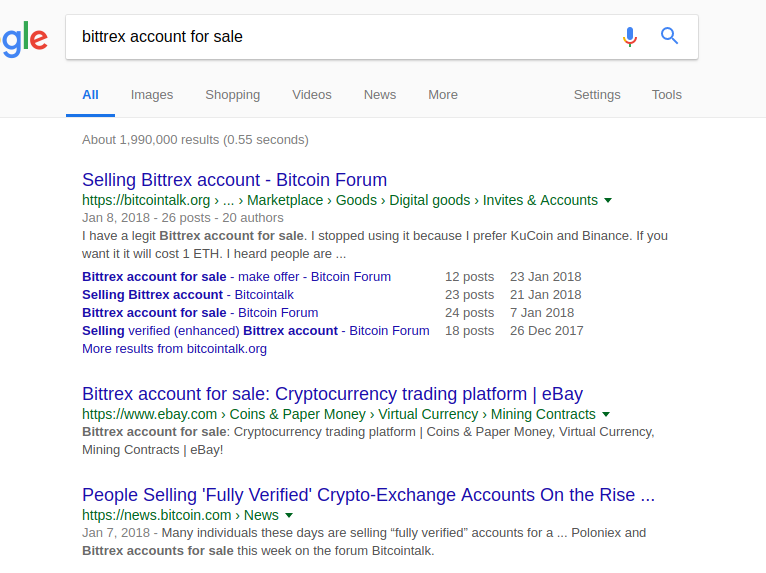Screen dimensions: 766x573
Task: Open the More menu
Action: click(x=443, y=95)
